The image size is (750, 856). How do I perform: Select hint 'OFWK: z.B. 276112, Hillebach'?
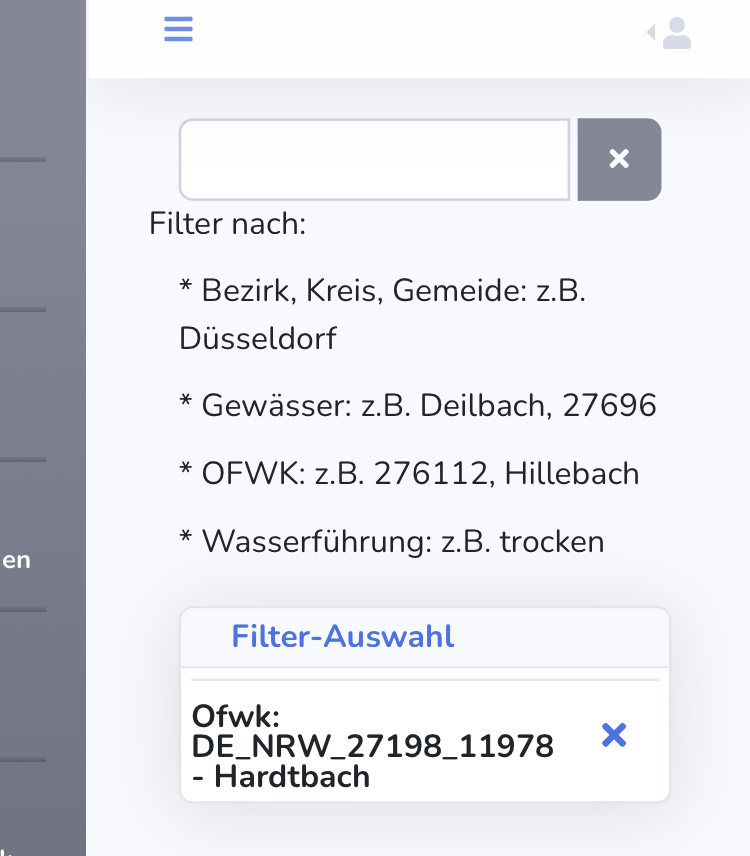409,473
